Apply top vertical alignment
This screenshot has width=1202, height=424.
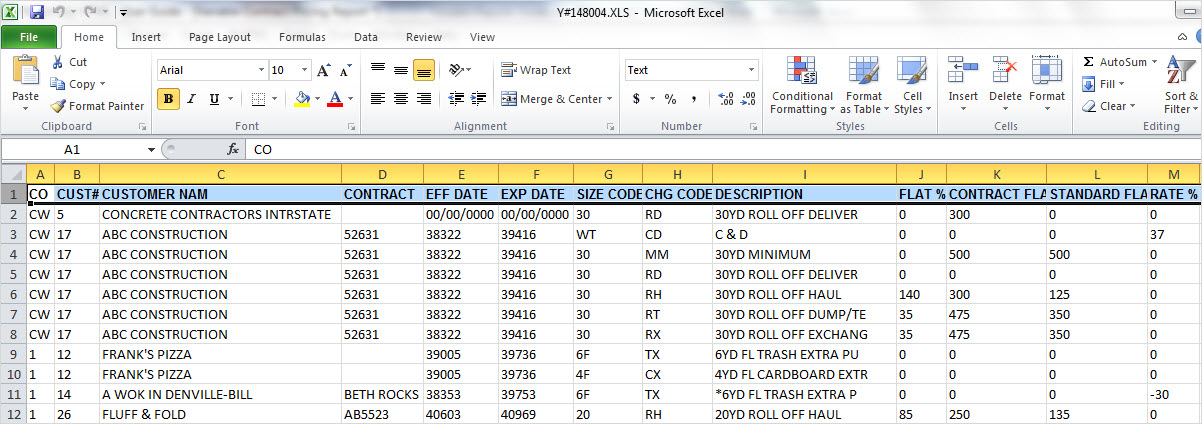378,70
